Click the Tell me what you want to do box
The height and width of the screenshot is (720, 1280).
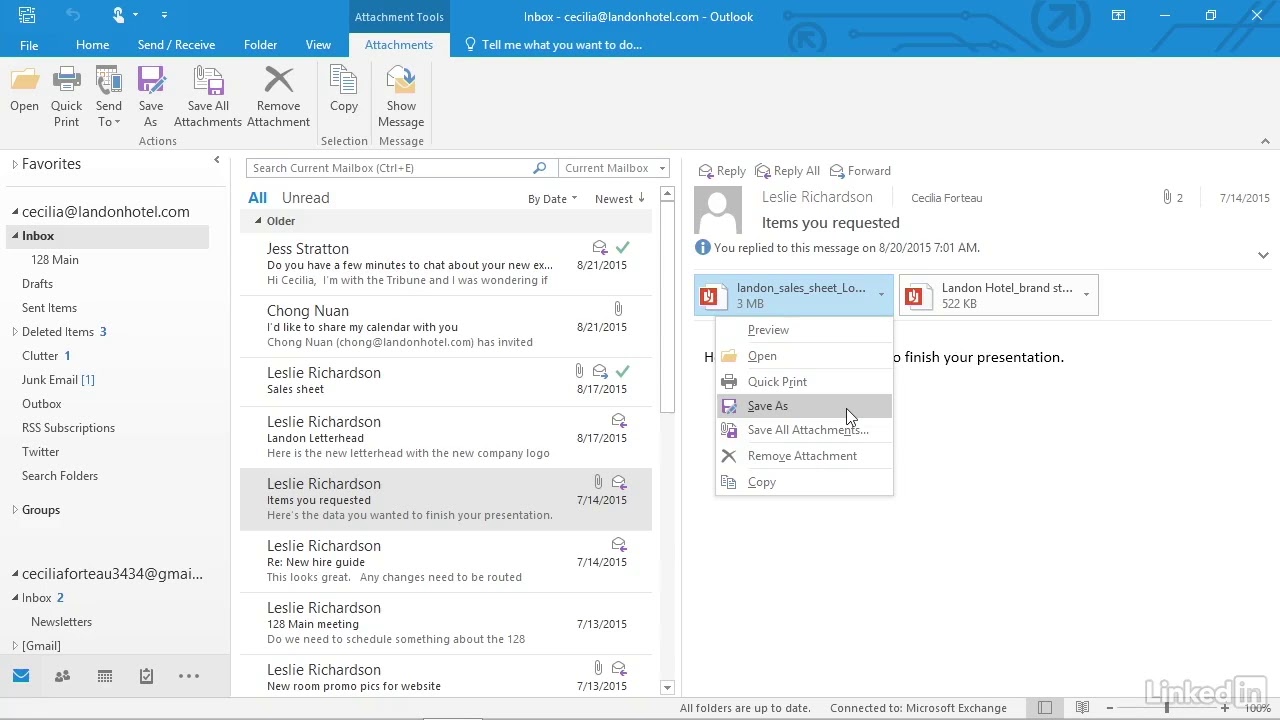(x=554, y=45)
